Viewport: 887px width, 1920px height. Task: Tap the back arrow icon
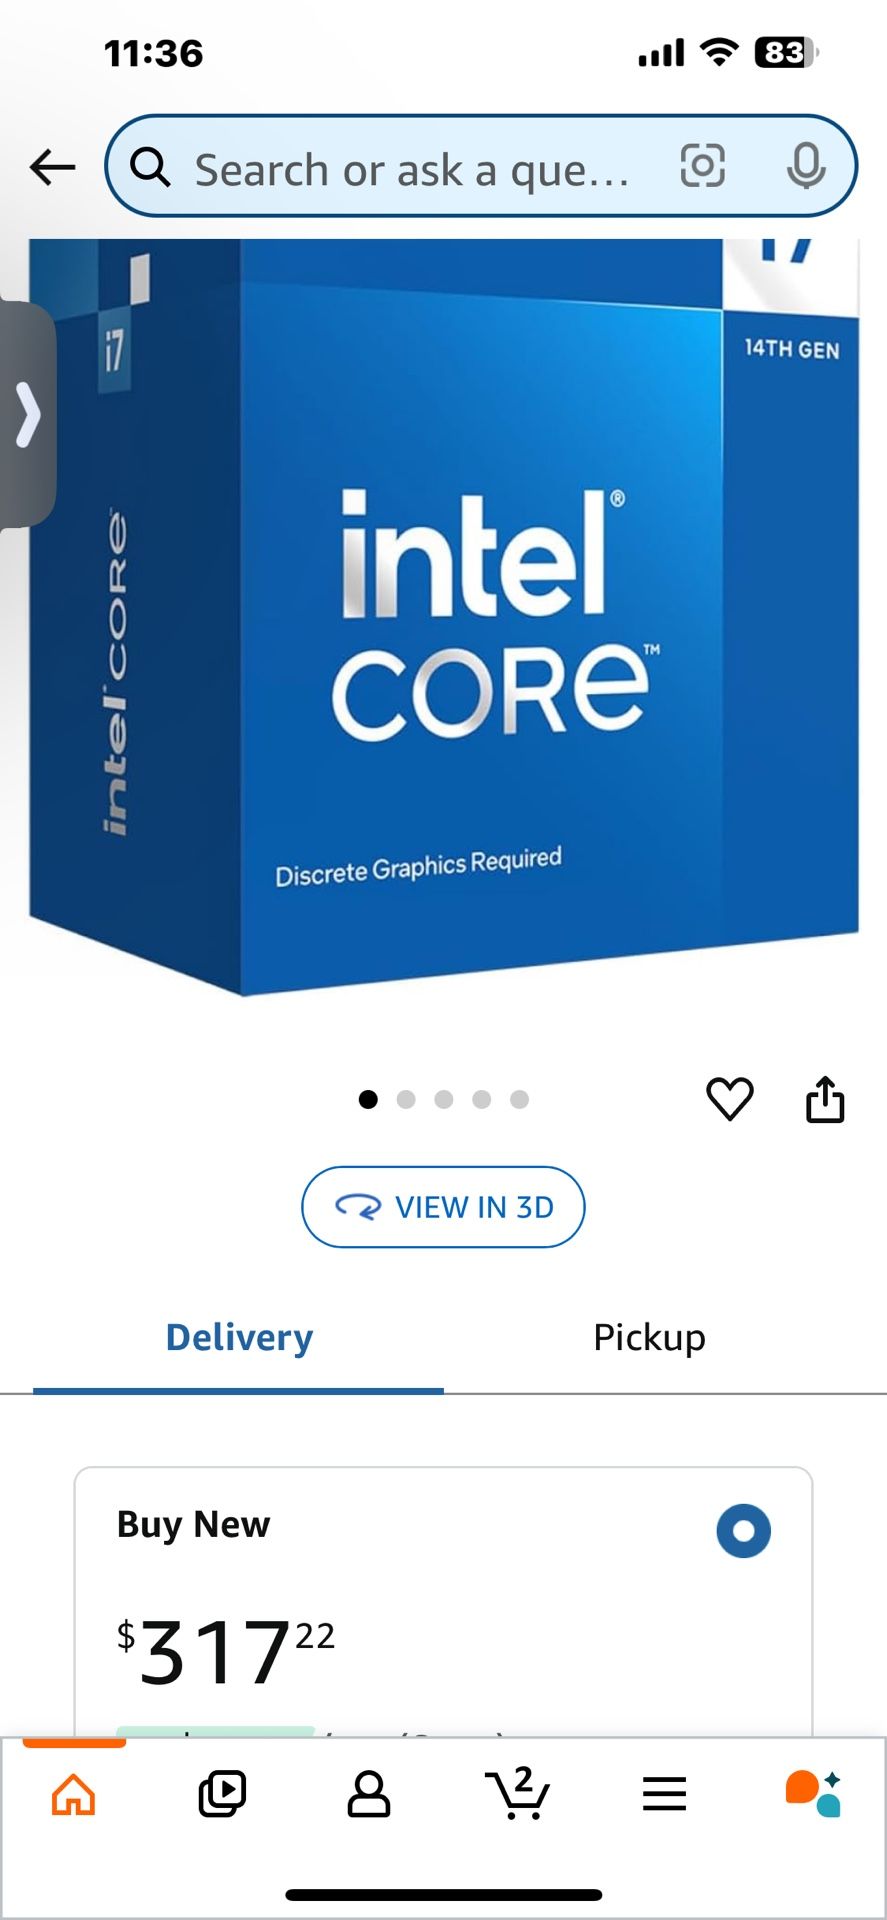coord(53,167)
